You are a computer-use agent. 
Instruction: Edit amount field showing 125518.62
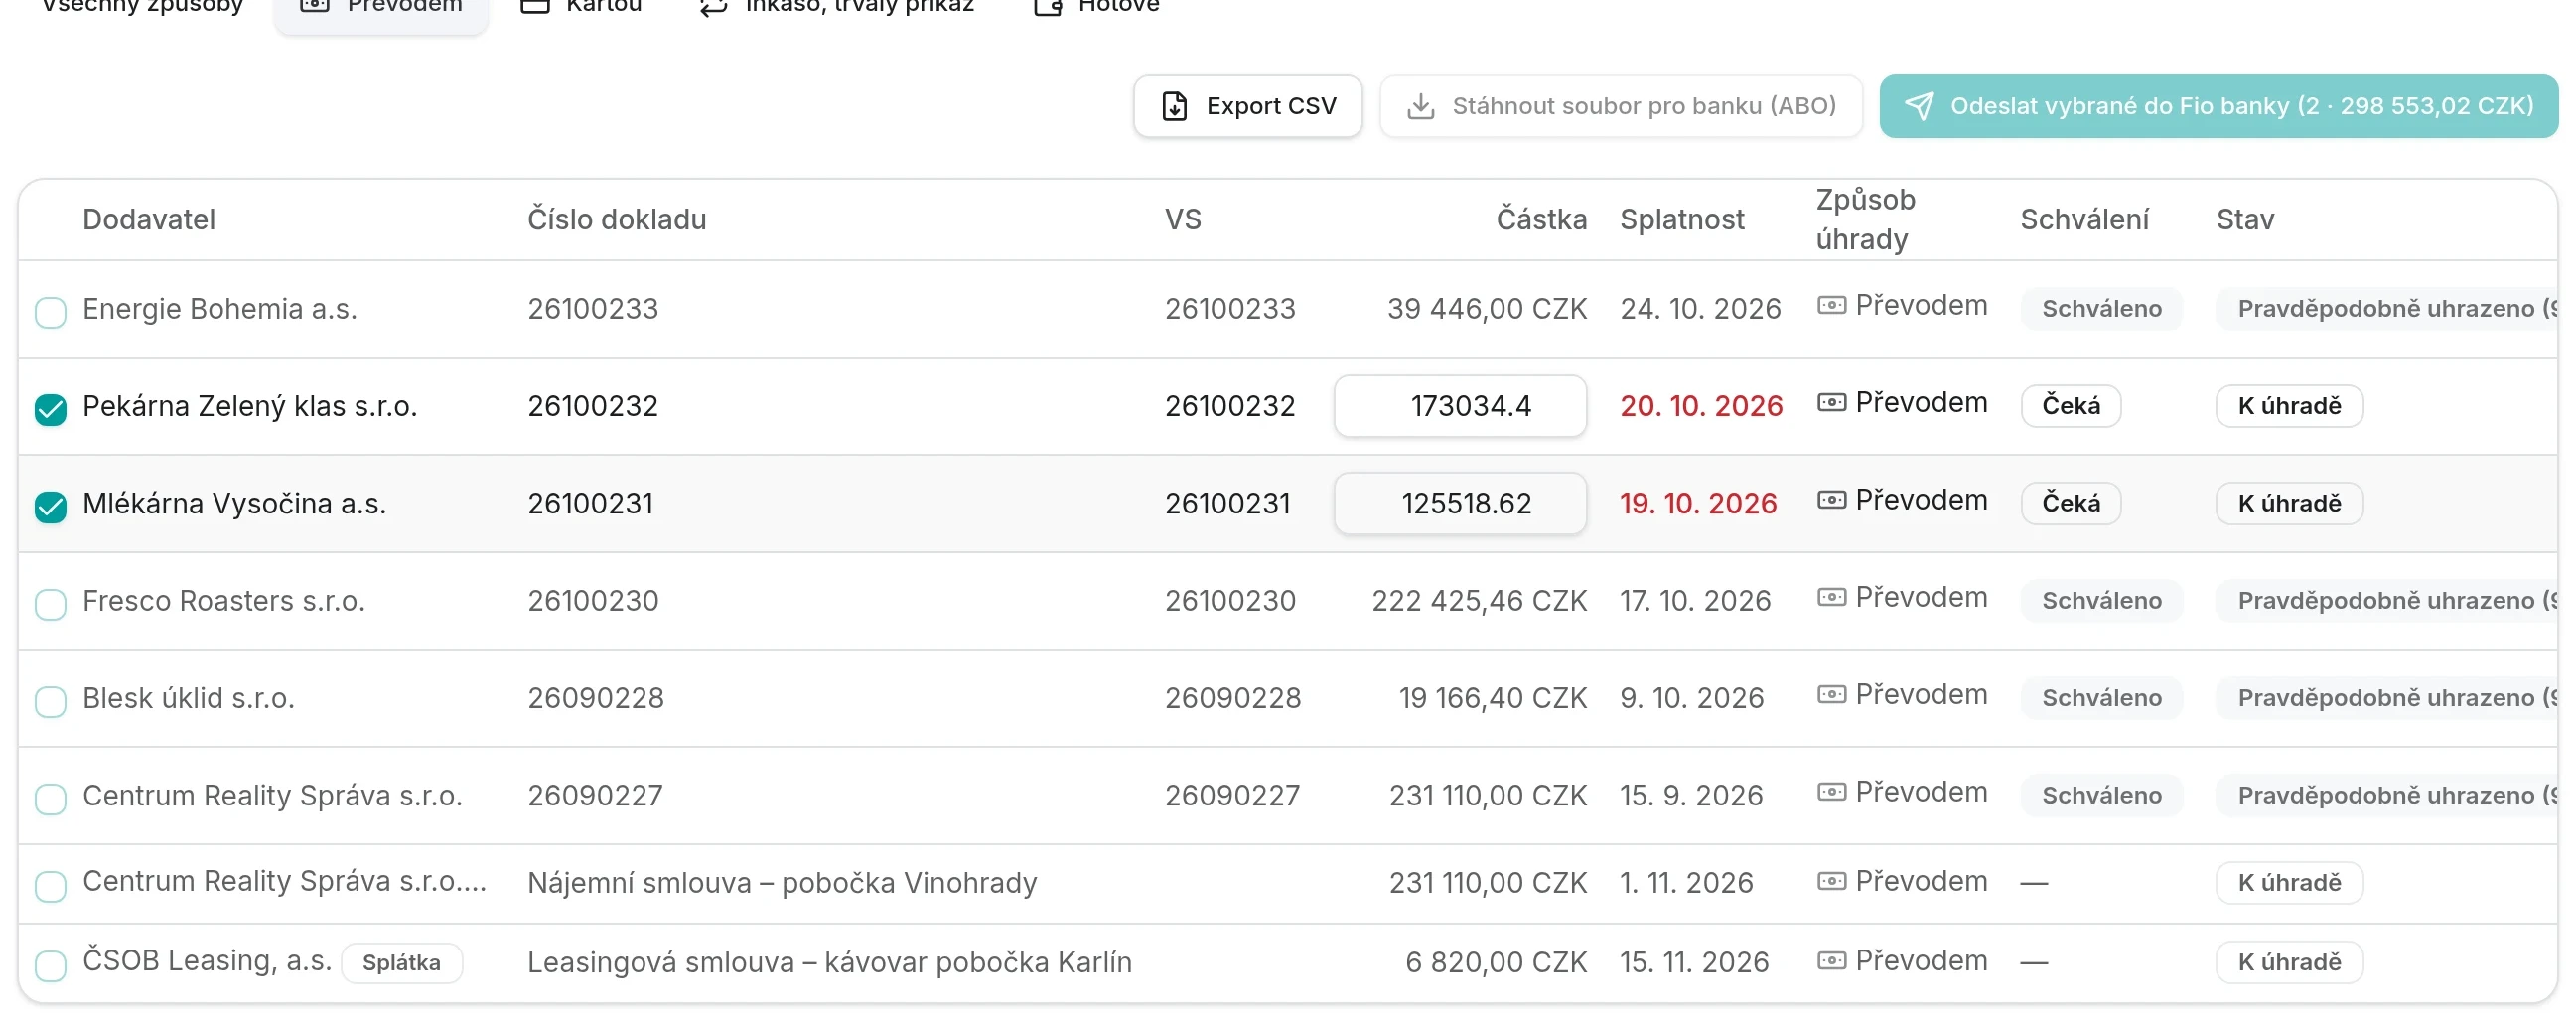[1460, 503]
